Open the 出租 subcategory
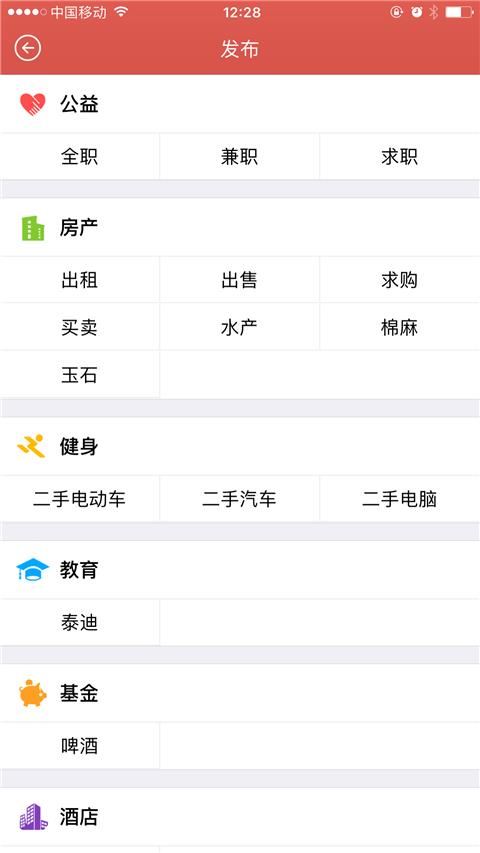Screen dimensions: 480x853 point(79,280)
